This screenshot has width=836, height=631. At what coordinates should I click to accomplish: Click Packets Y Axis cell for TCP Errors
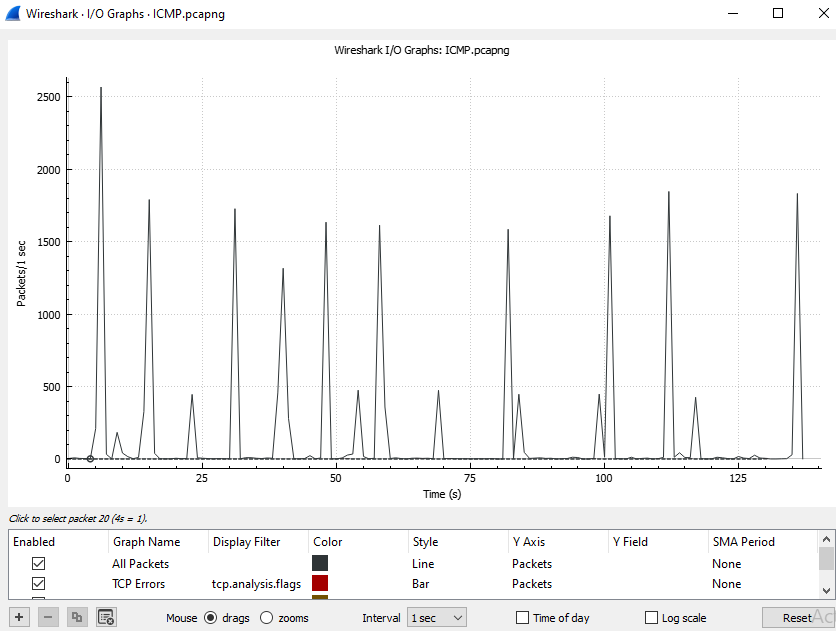tap(532, 584)
